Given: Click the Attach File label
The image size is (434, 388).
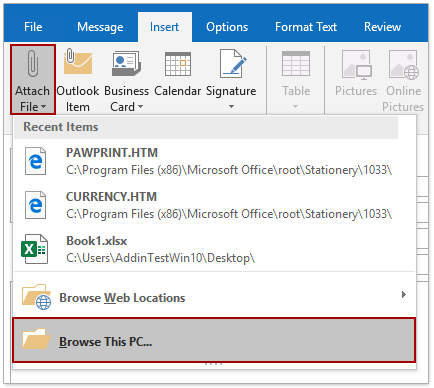Looking at the screenshot, I should pos(32,99).
